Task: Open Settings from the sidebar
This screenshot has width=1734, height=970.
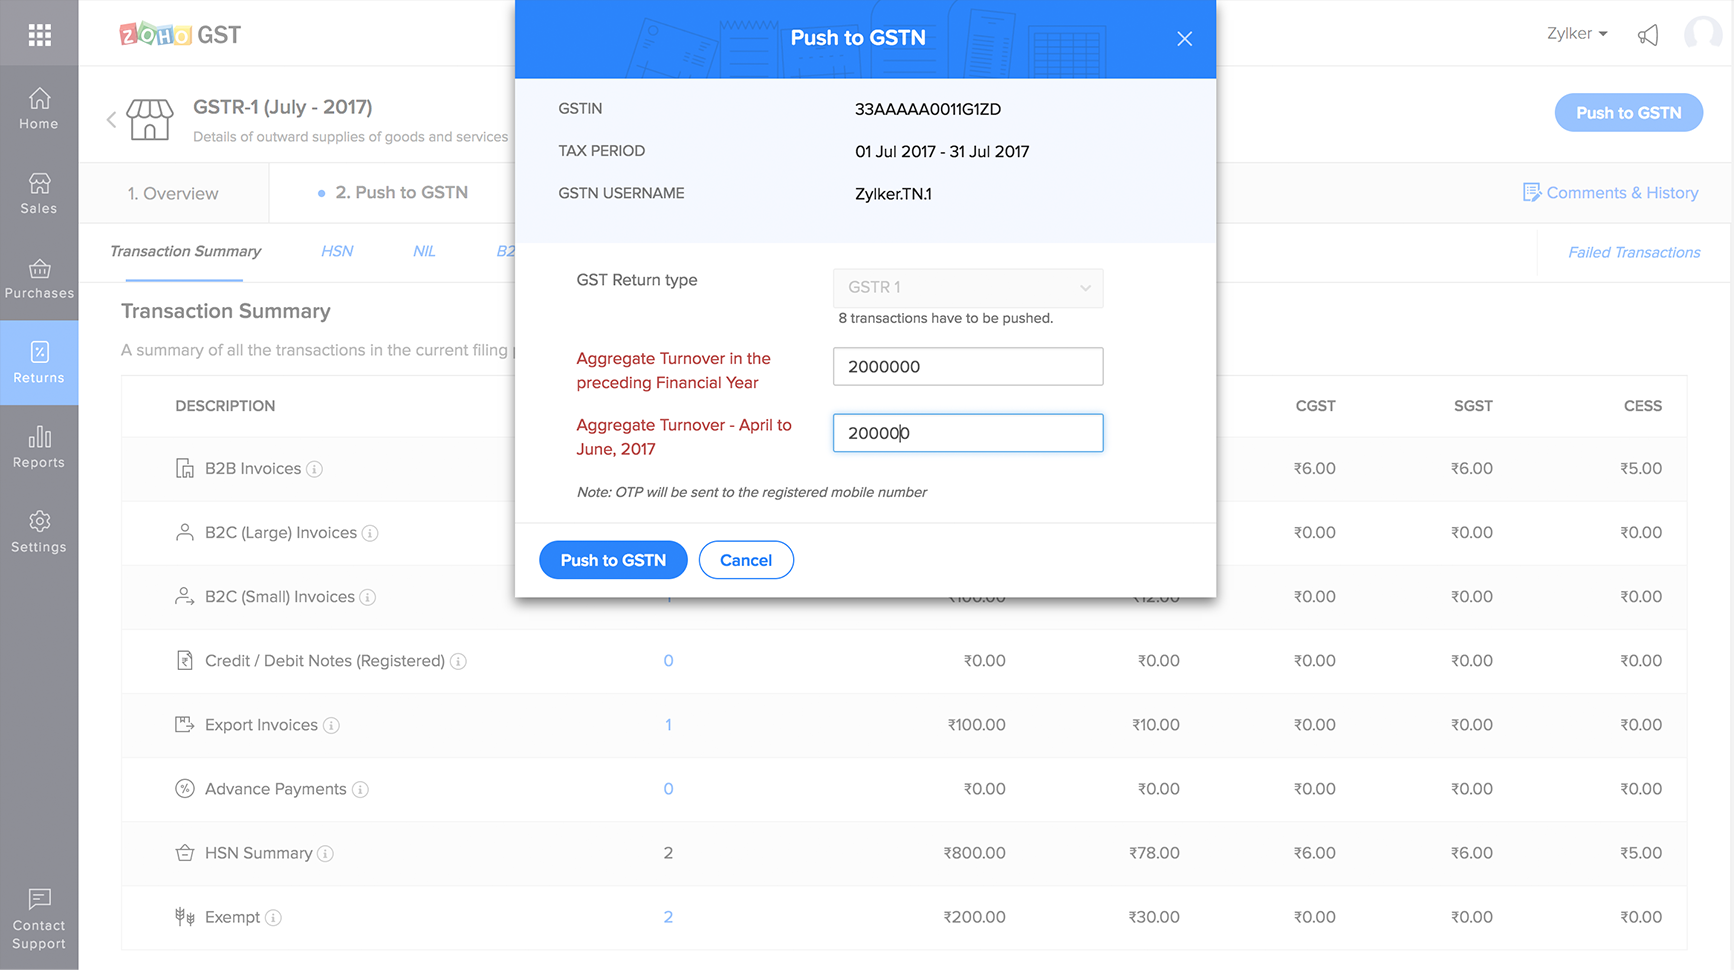Action: 38,531
